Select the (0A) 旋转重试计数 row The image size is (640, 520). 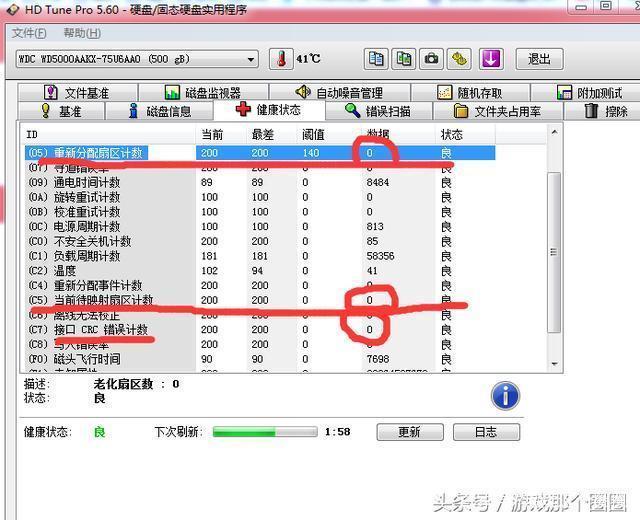[260, 197]
